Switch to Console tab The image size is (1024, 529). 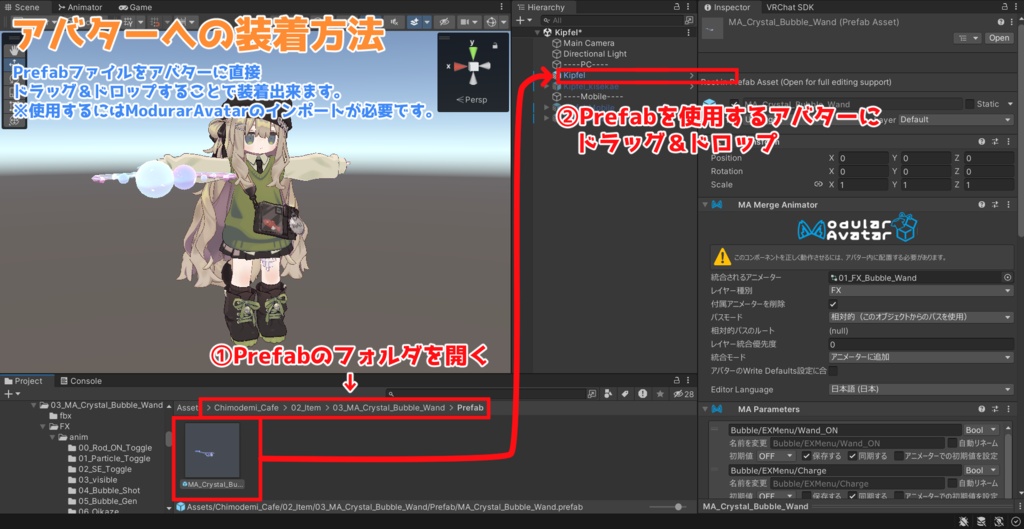click(x=81, y=381)
